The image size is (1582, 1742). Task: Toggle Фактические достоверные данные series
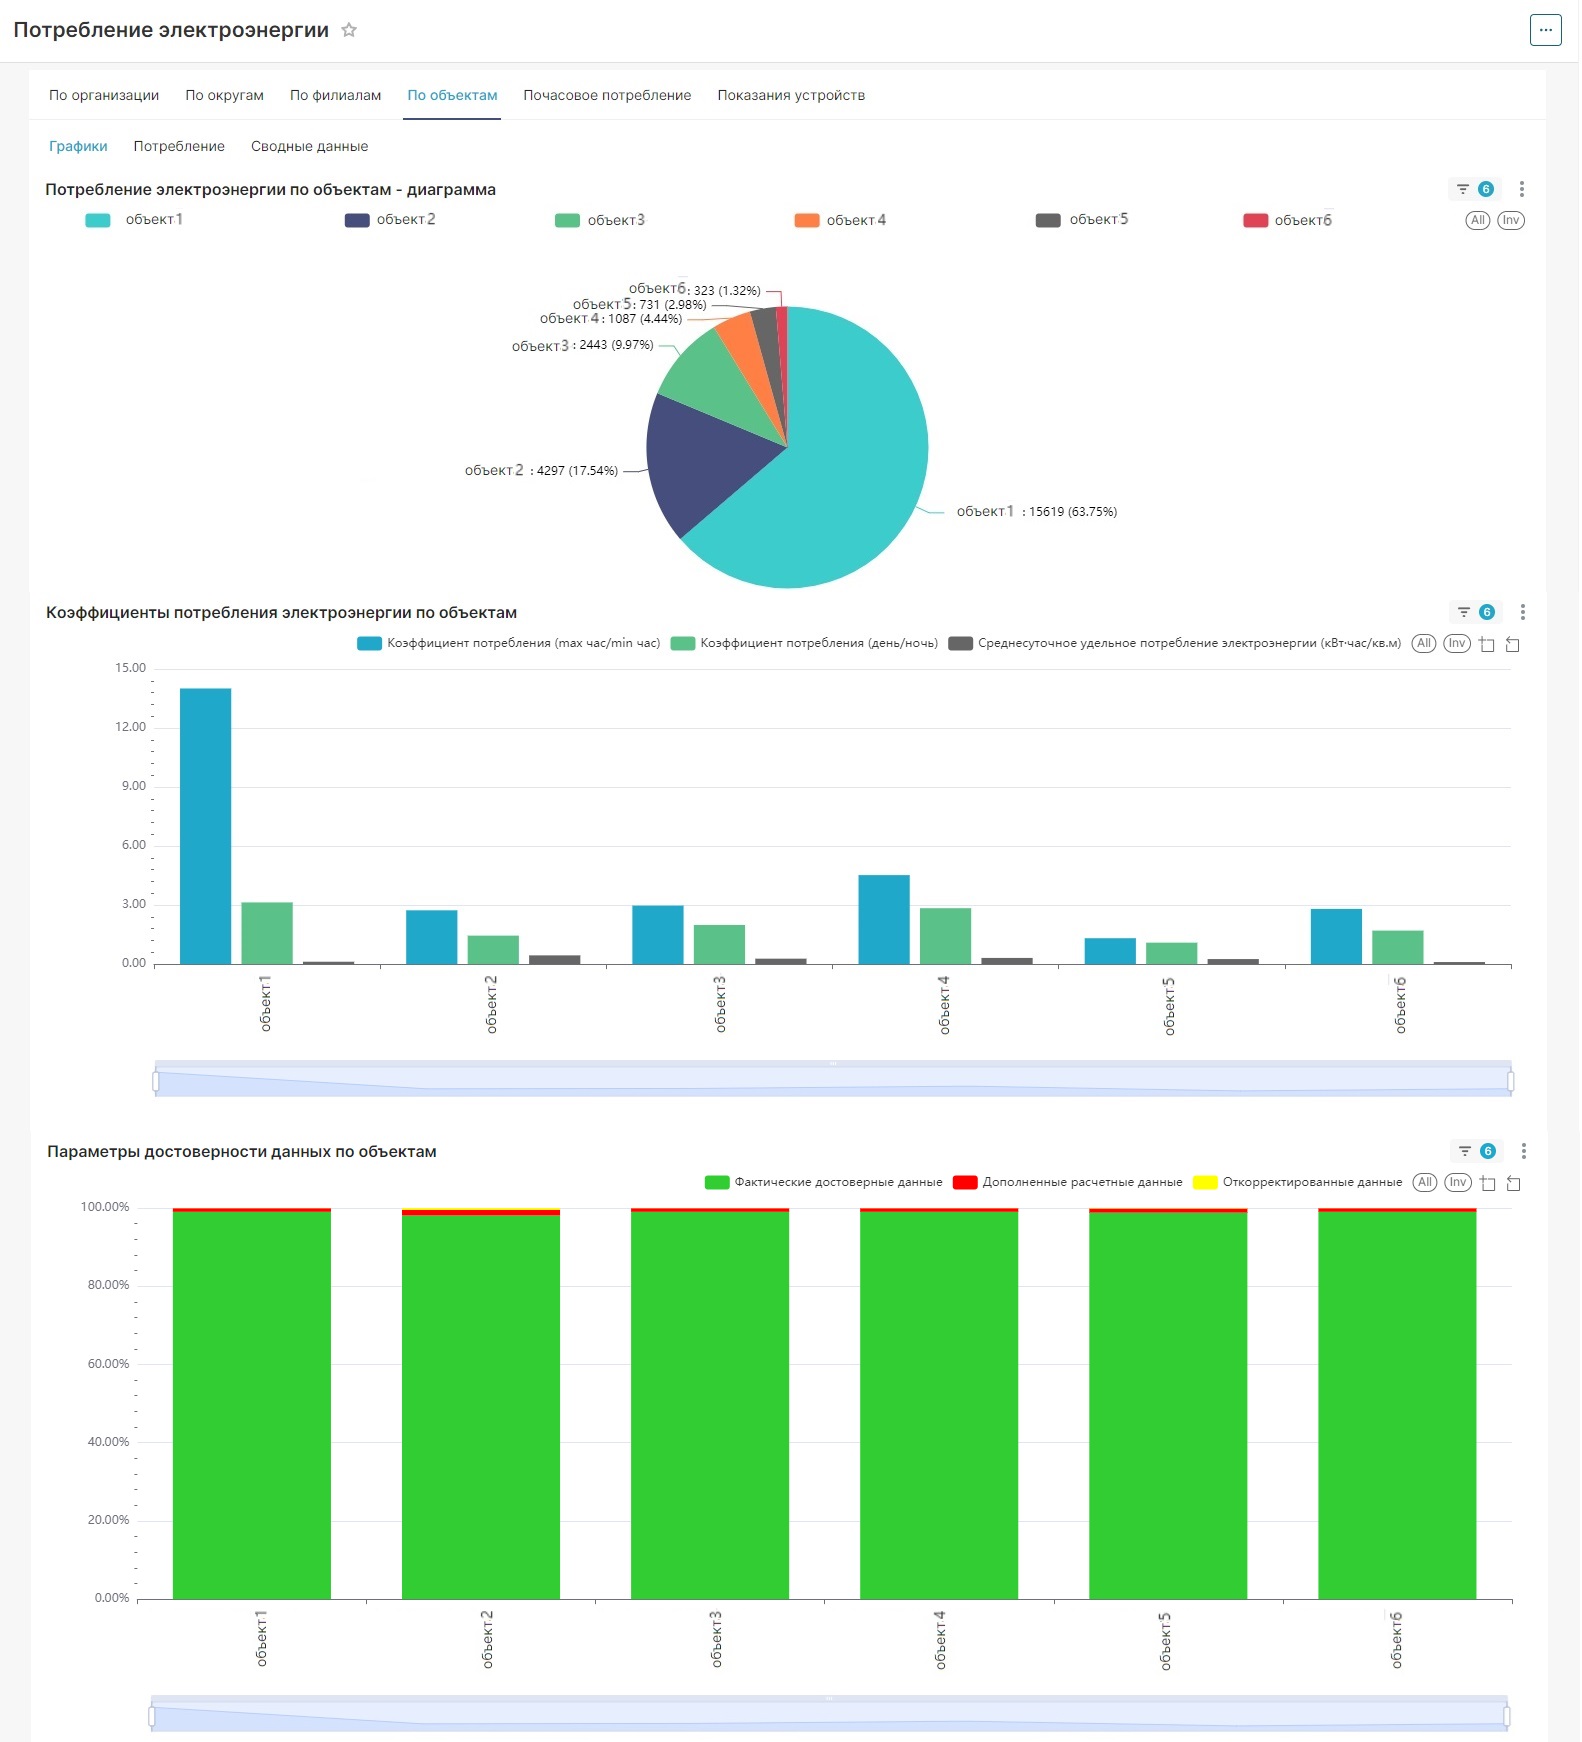click(x=824, y=1182)
